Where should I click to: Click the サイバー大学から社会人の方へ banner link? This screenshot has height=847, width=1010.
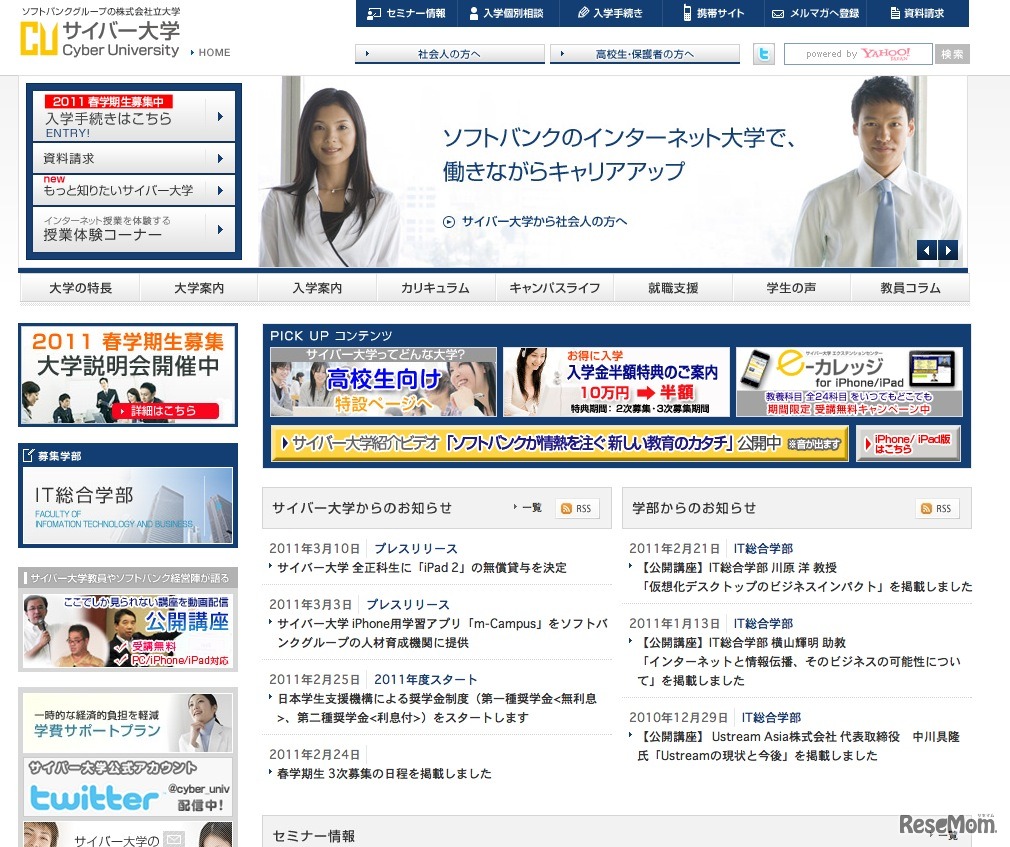(x=544, y=222)
